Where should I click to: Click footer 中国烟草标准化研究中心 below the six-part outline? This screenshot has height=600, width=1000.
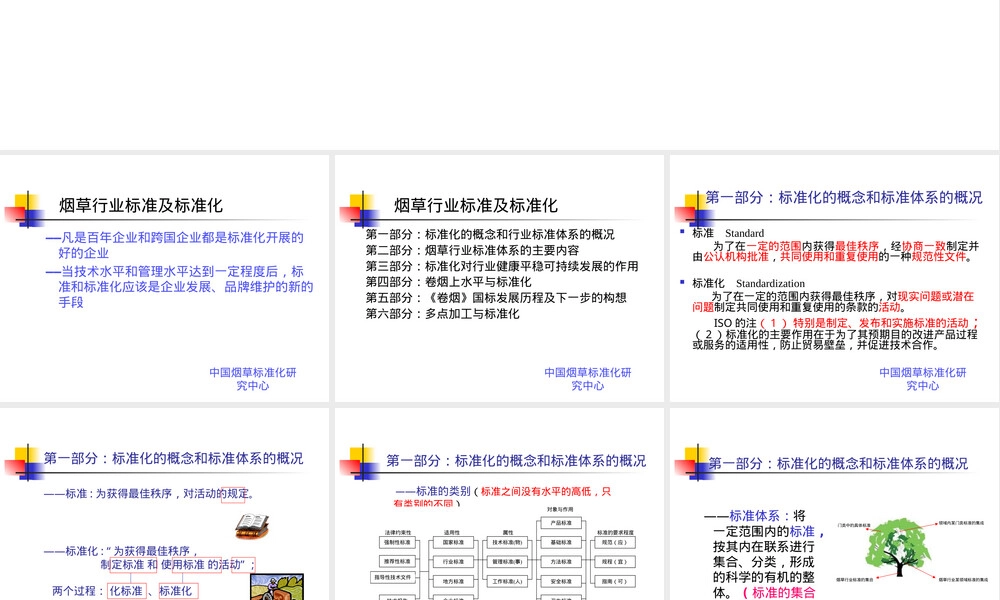coord(587,379)
